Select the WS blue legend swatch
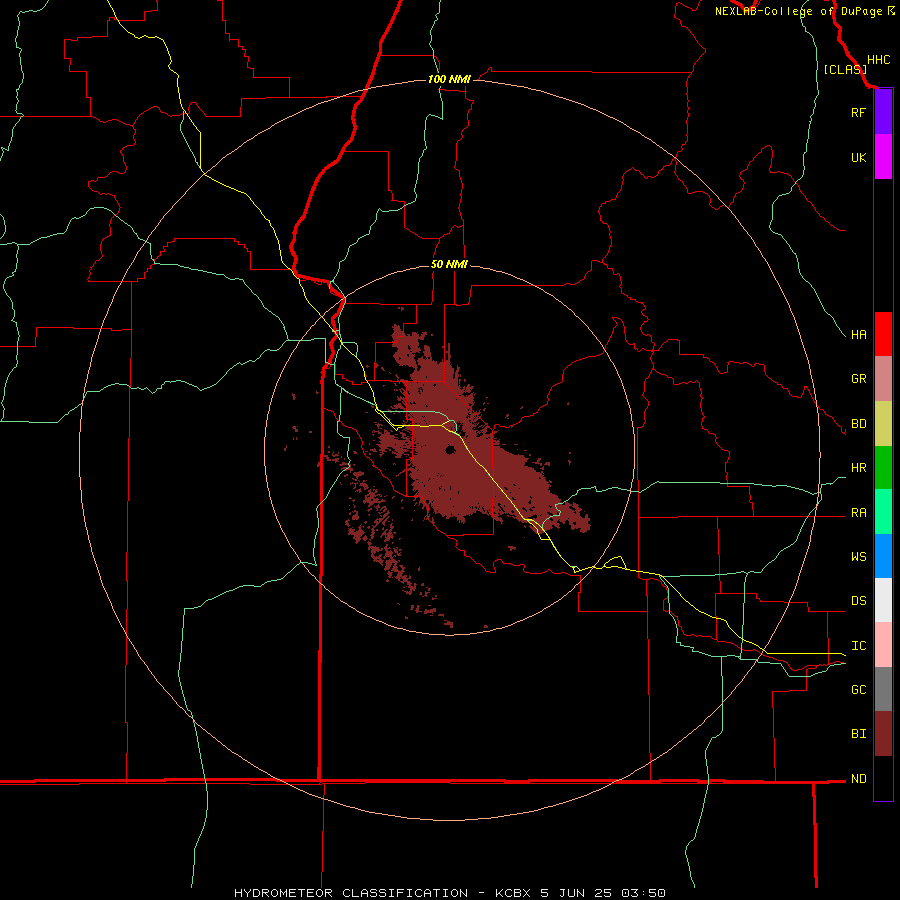 point(883,556)
